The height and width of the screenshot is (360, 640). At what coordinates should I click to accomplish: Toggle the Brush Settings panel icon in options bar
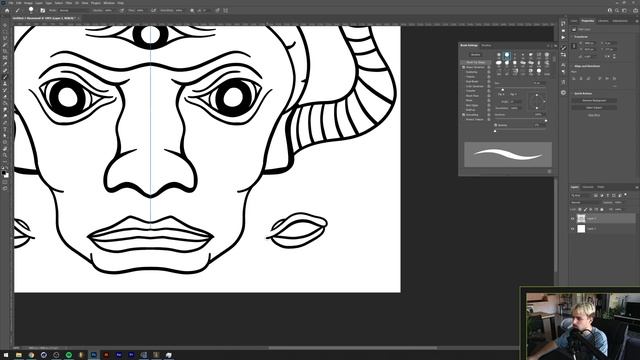[x=42, y=11]
